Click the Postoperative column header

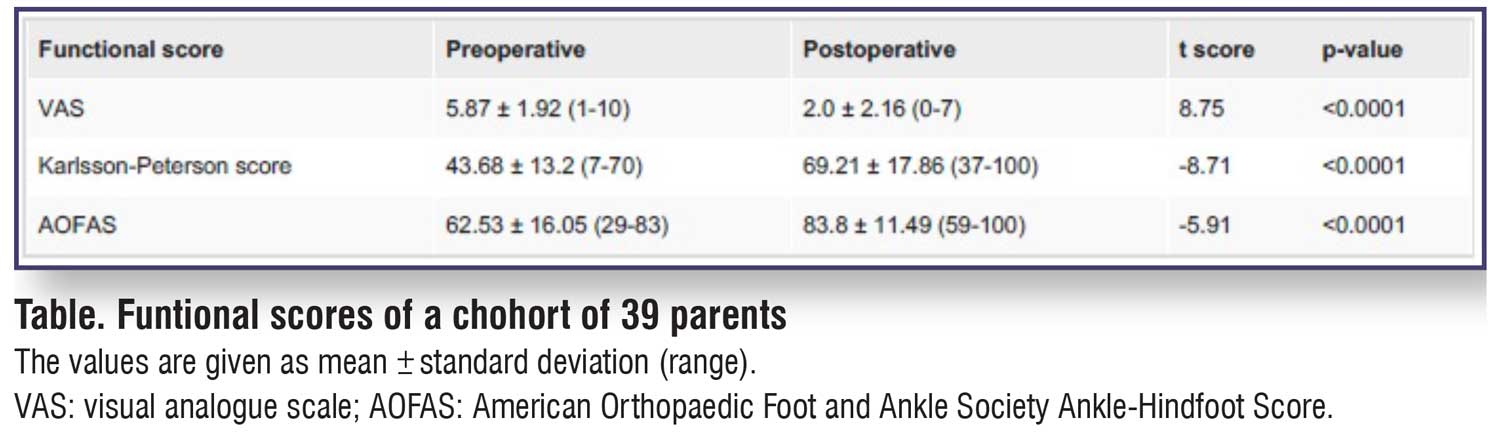pos(879,49)
